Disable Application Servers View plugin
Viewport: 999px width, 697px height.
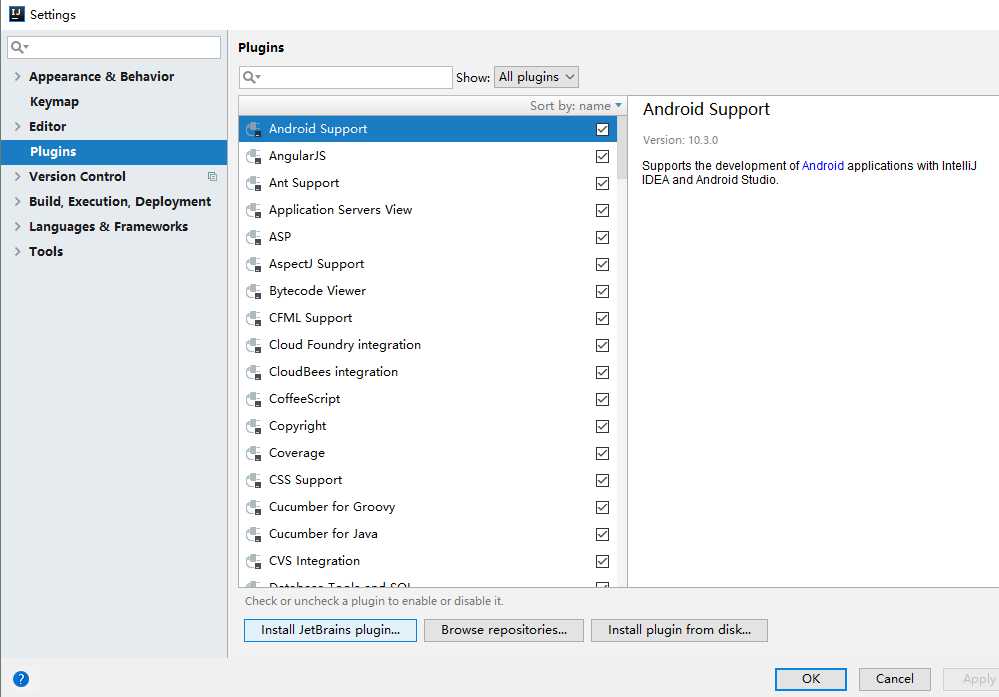(x=602, y=210)
